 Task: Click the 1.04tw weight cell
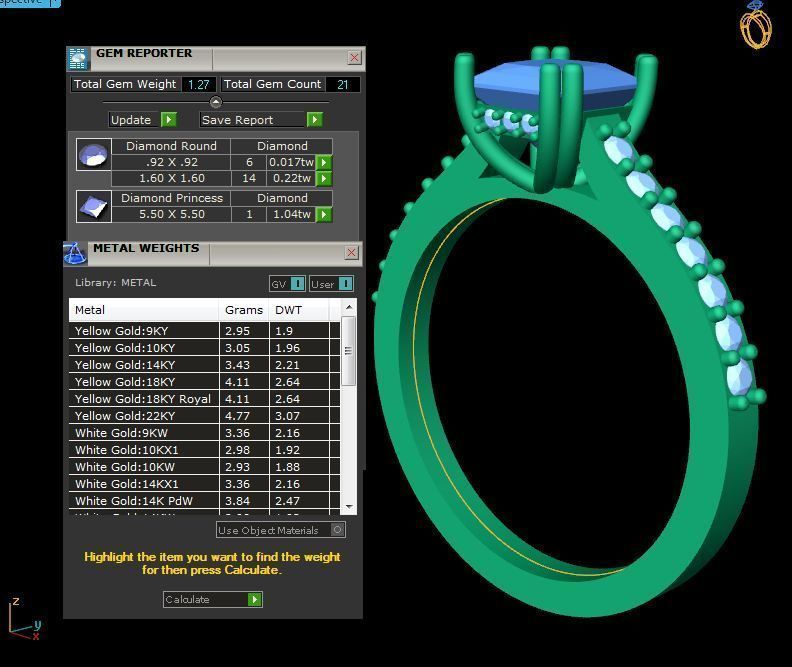[291, 214]
